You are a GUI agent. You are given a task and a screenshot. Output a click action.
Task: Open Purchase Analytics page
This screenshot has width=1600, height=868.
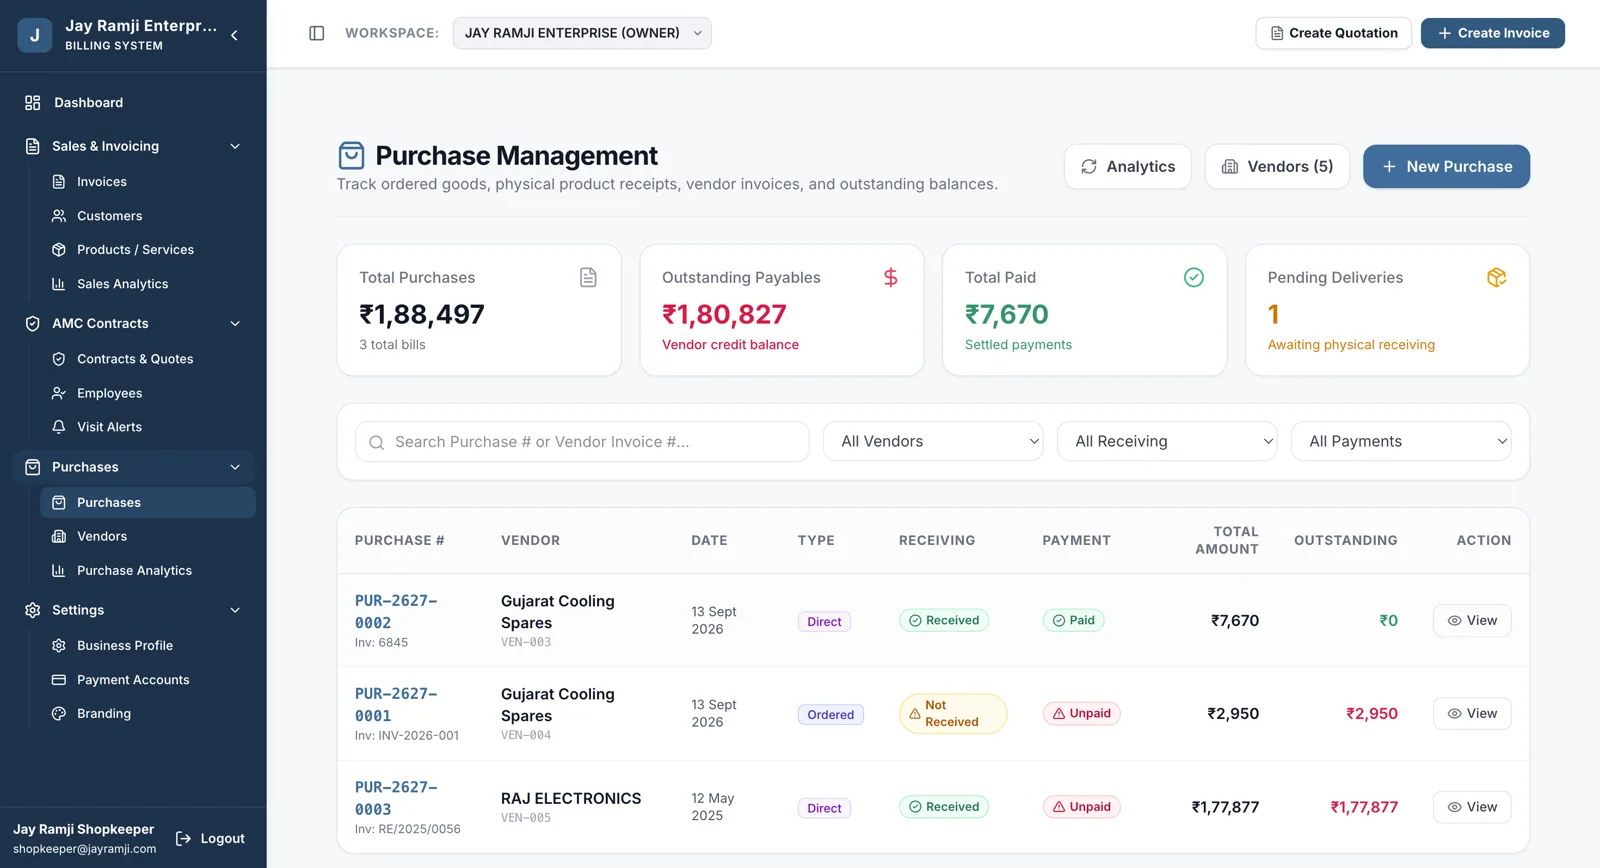(x=147, y=570)
